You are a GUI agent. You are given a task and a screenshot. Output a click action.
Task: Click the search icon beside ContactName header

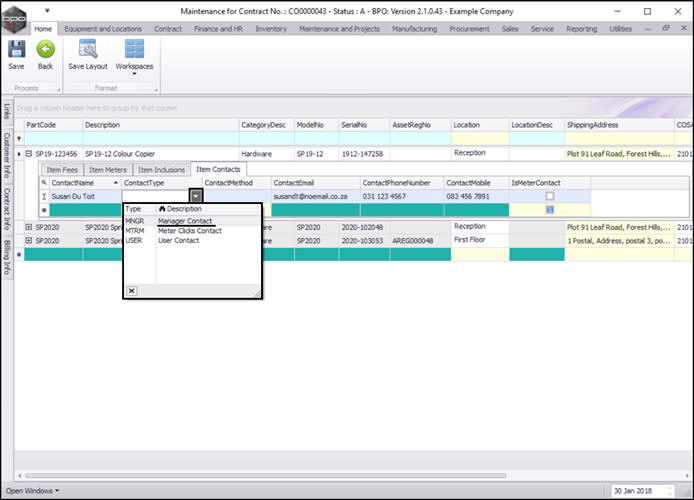click(x=44, y=183)
